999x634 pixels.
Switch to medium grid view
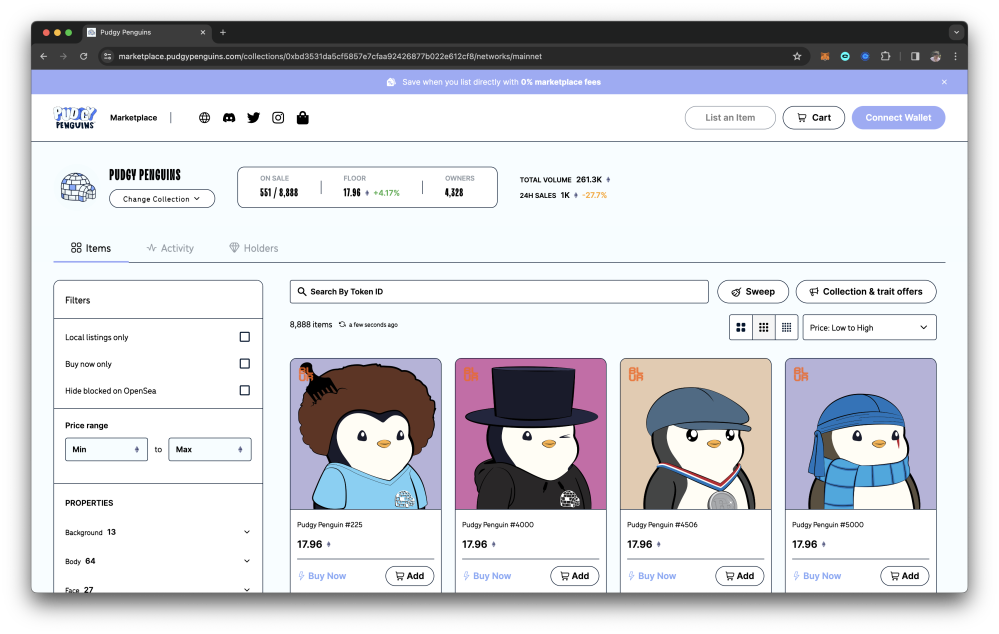coord(763,328)
